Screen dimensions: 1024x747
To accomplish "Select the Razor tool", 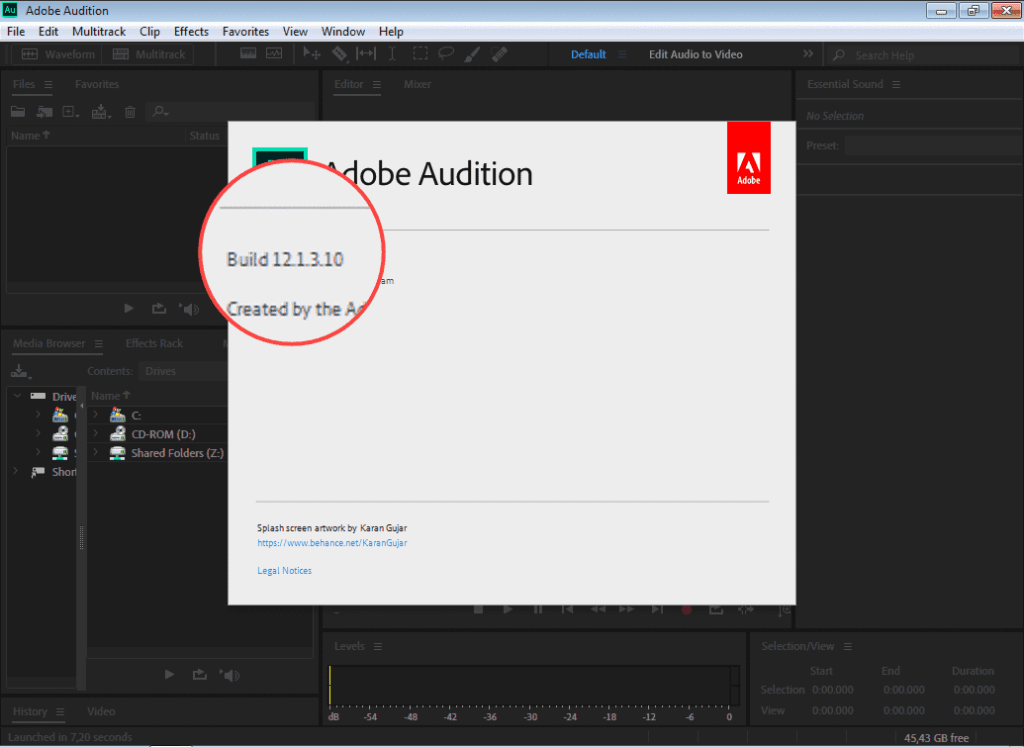I will tap(340, 54).
